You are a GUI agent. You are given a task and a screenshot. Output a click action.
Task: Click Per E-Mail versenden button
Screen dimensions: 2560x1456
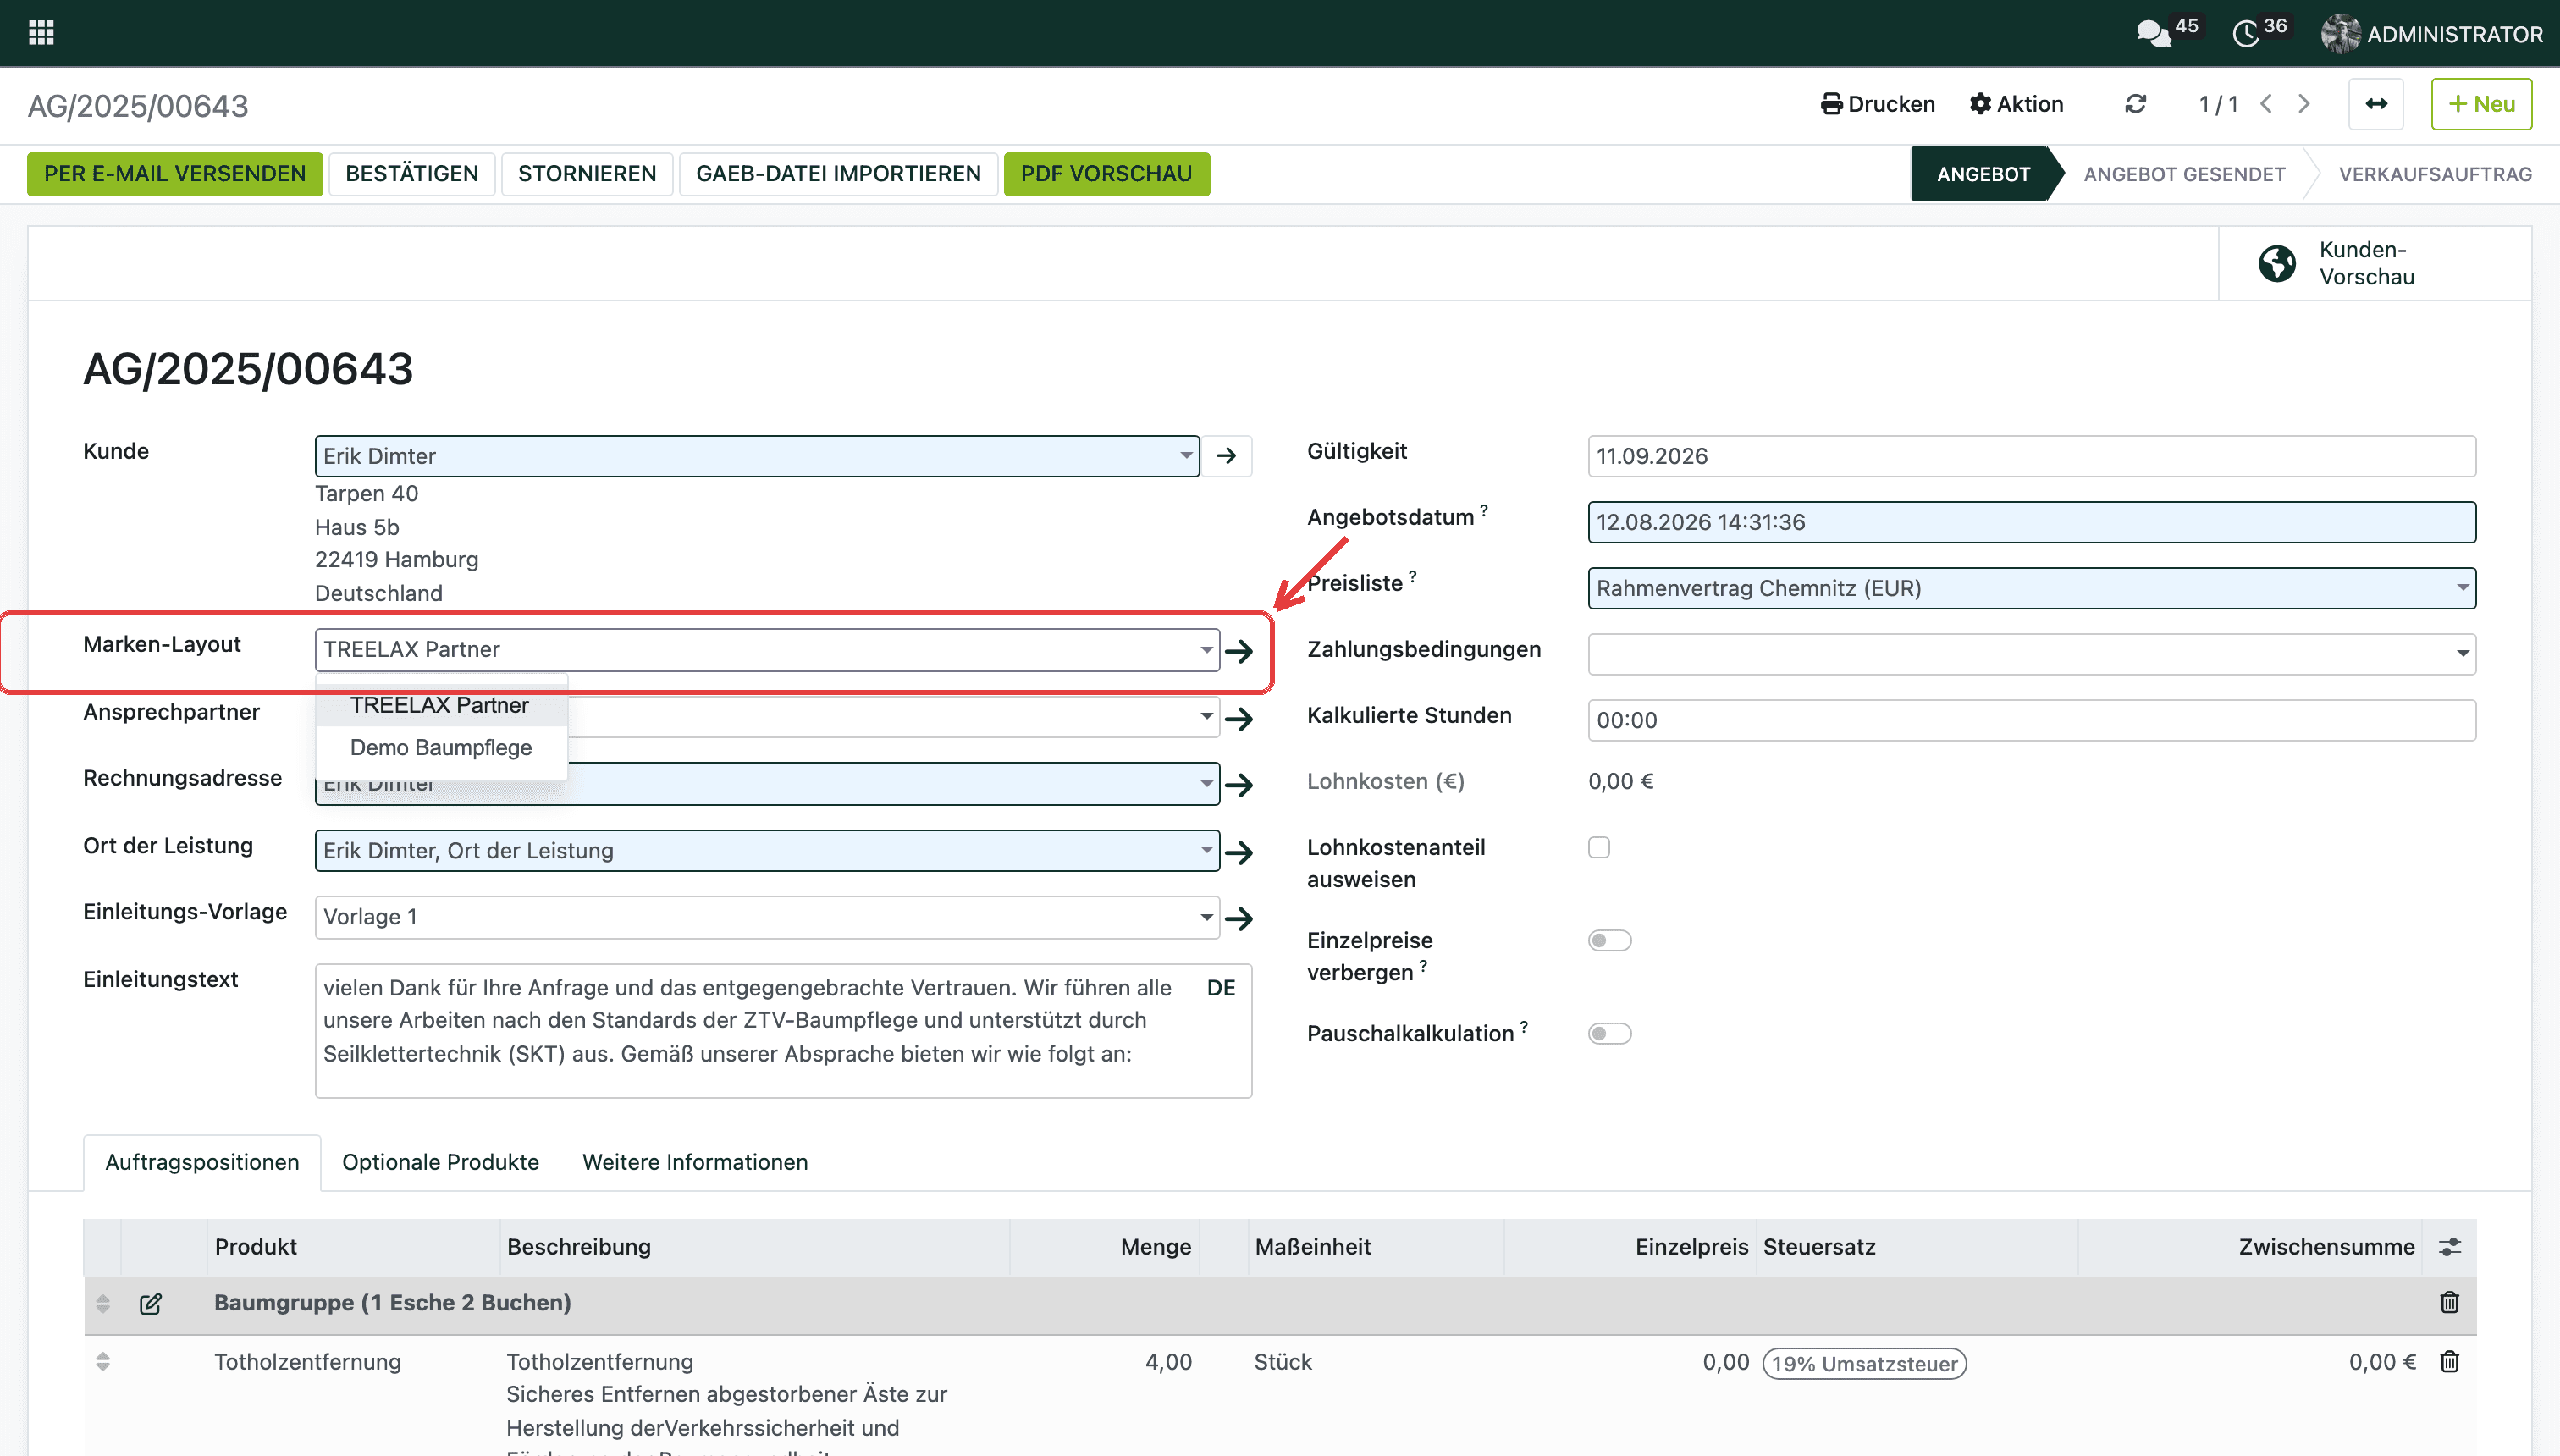tap(175, 174)
